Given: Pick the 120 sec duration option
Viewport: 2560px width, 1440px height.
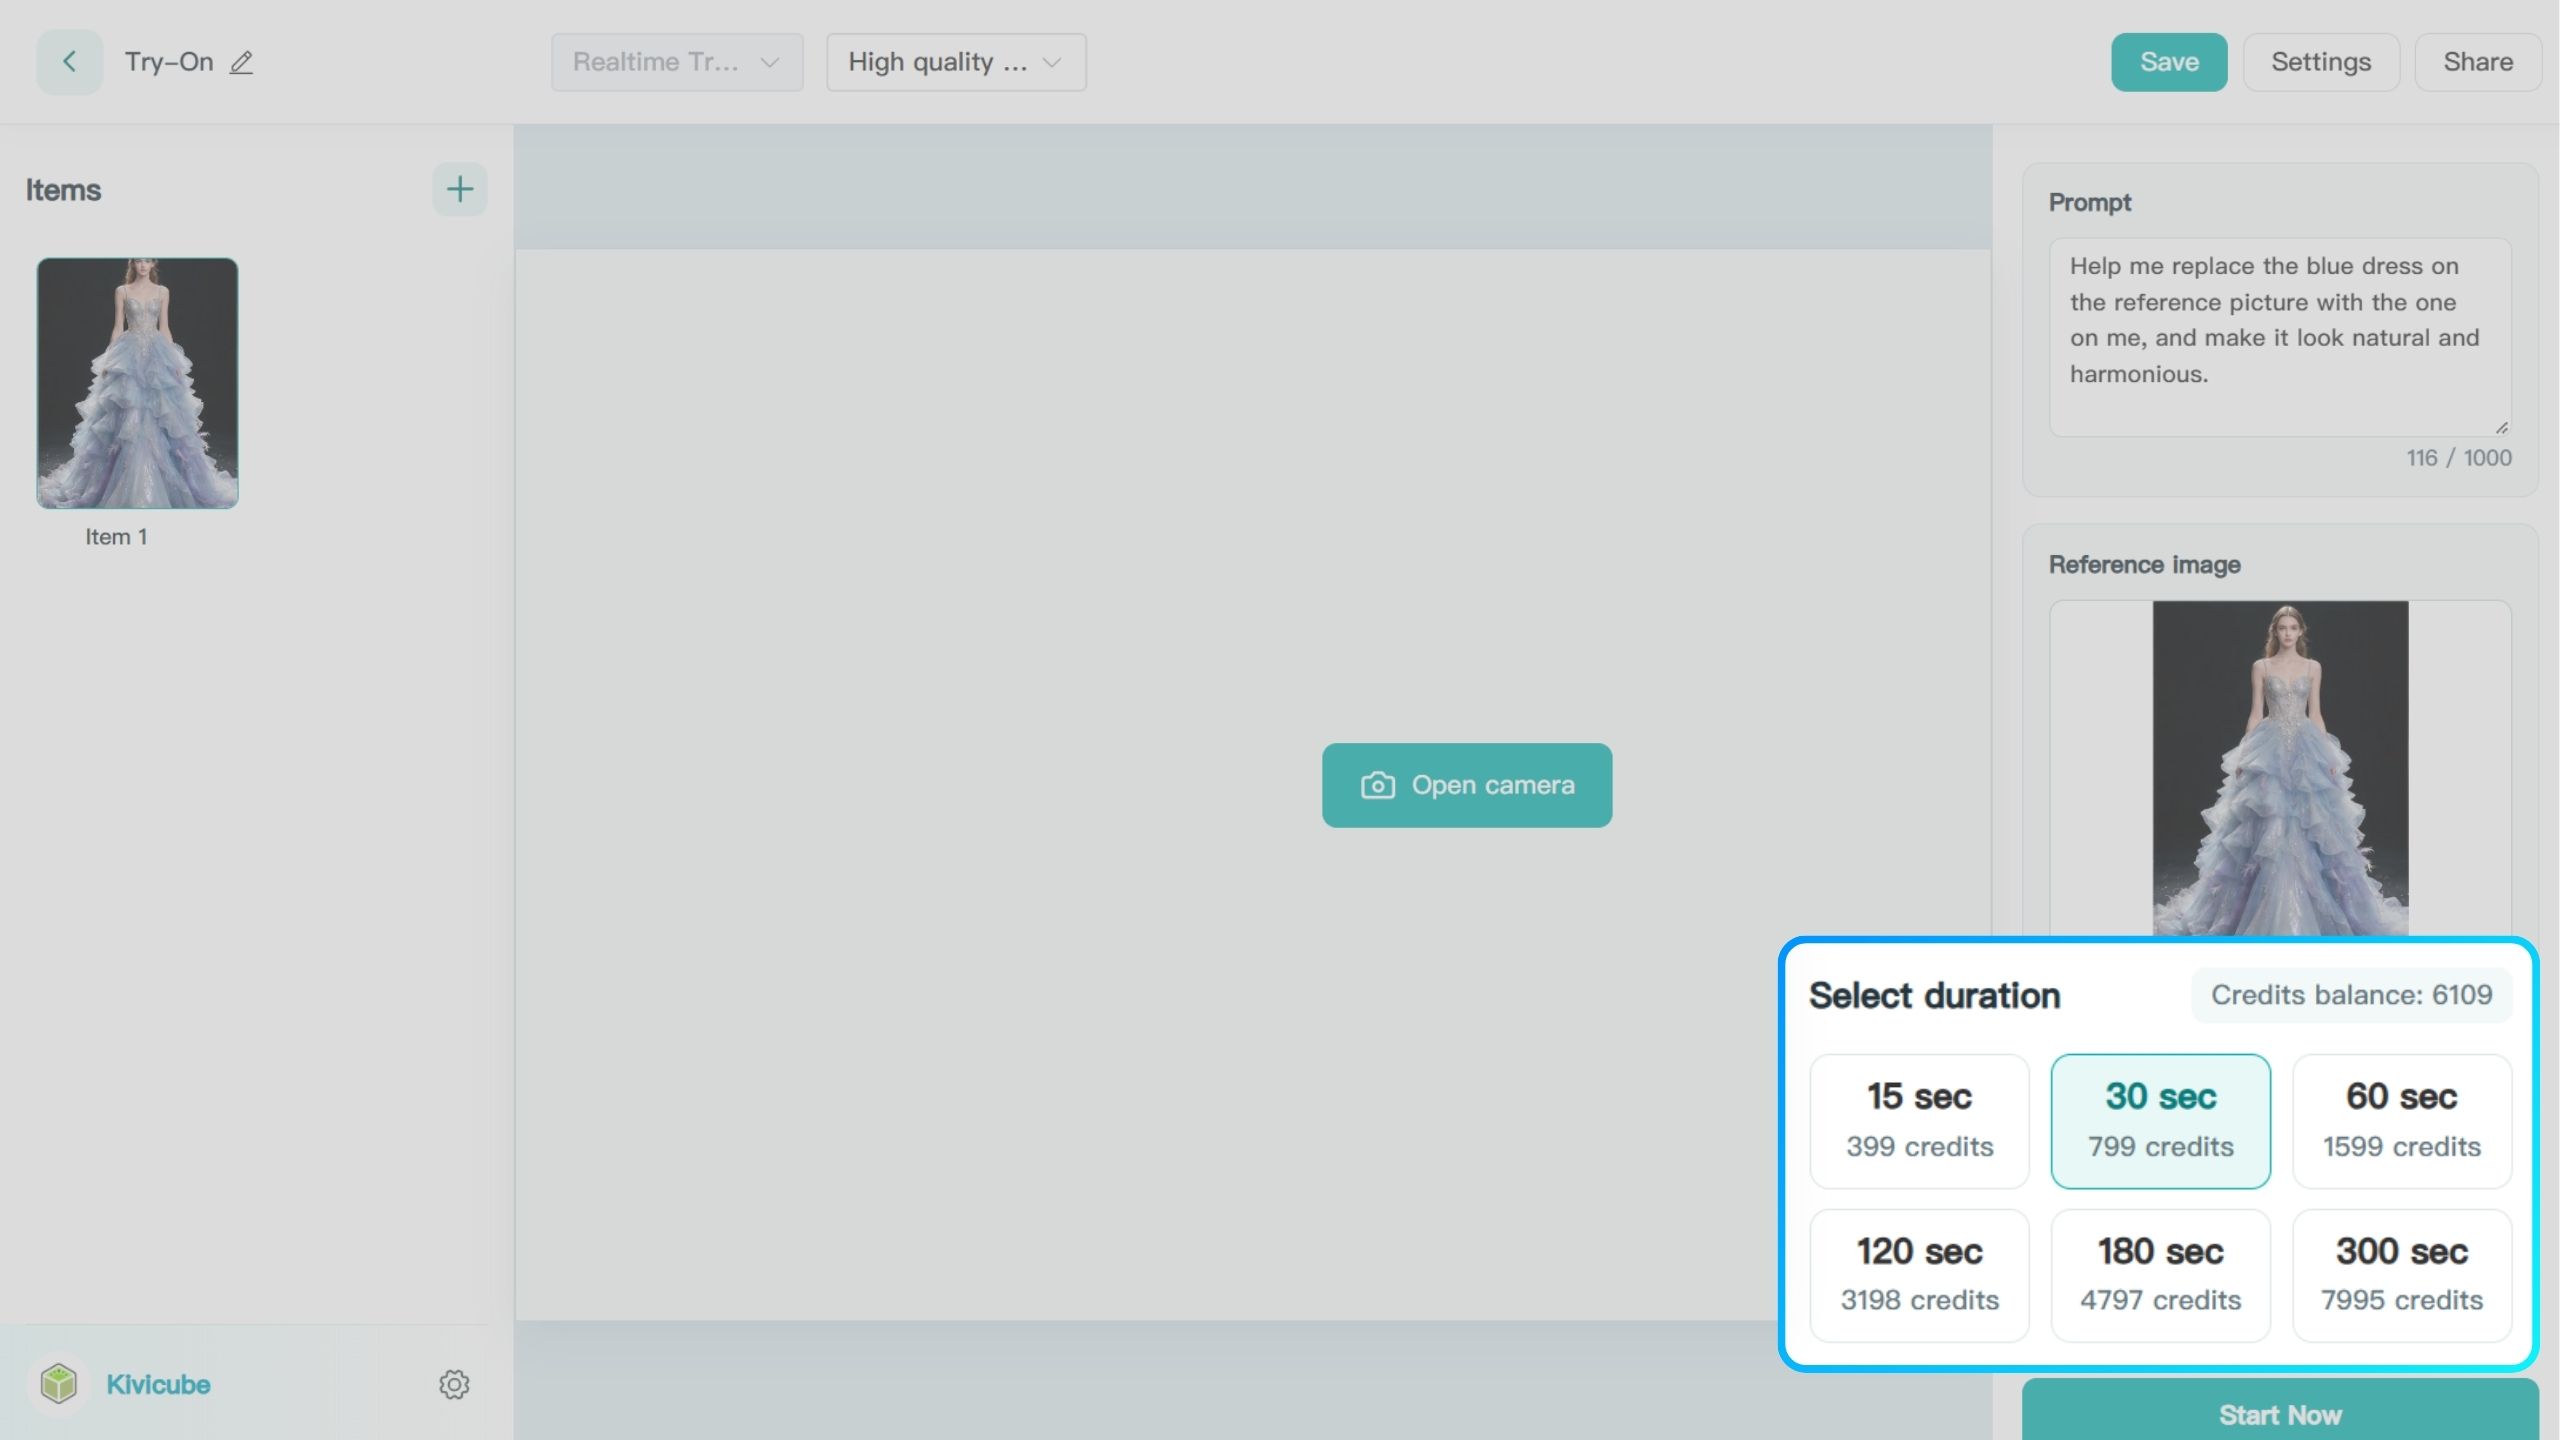Looking at the screenshot, I should click(x=1919, y=1275).
